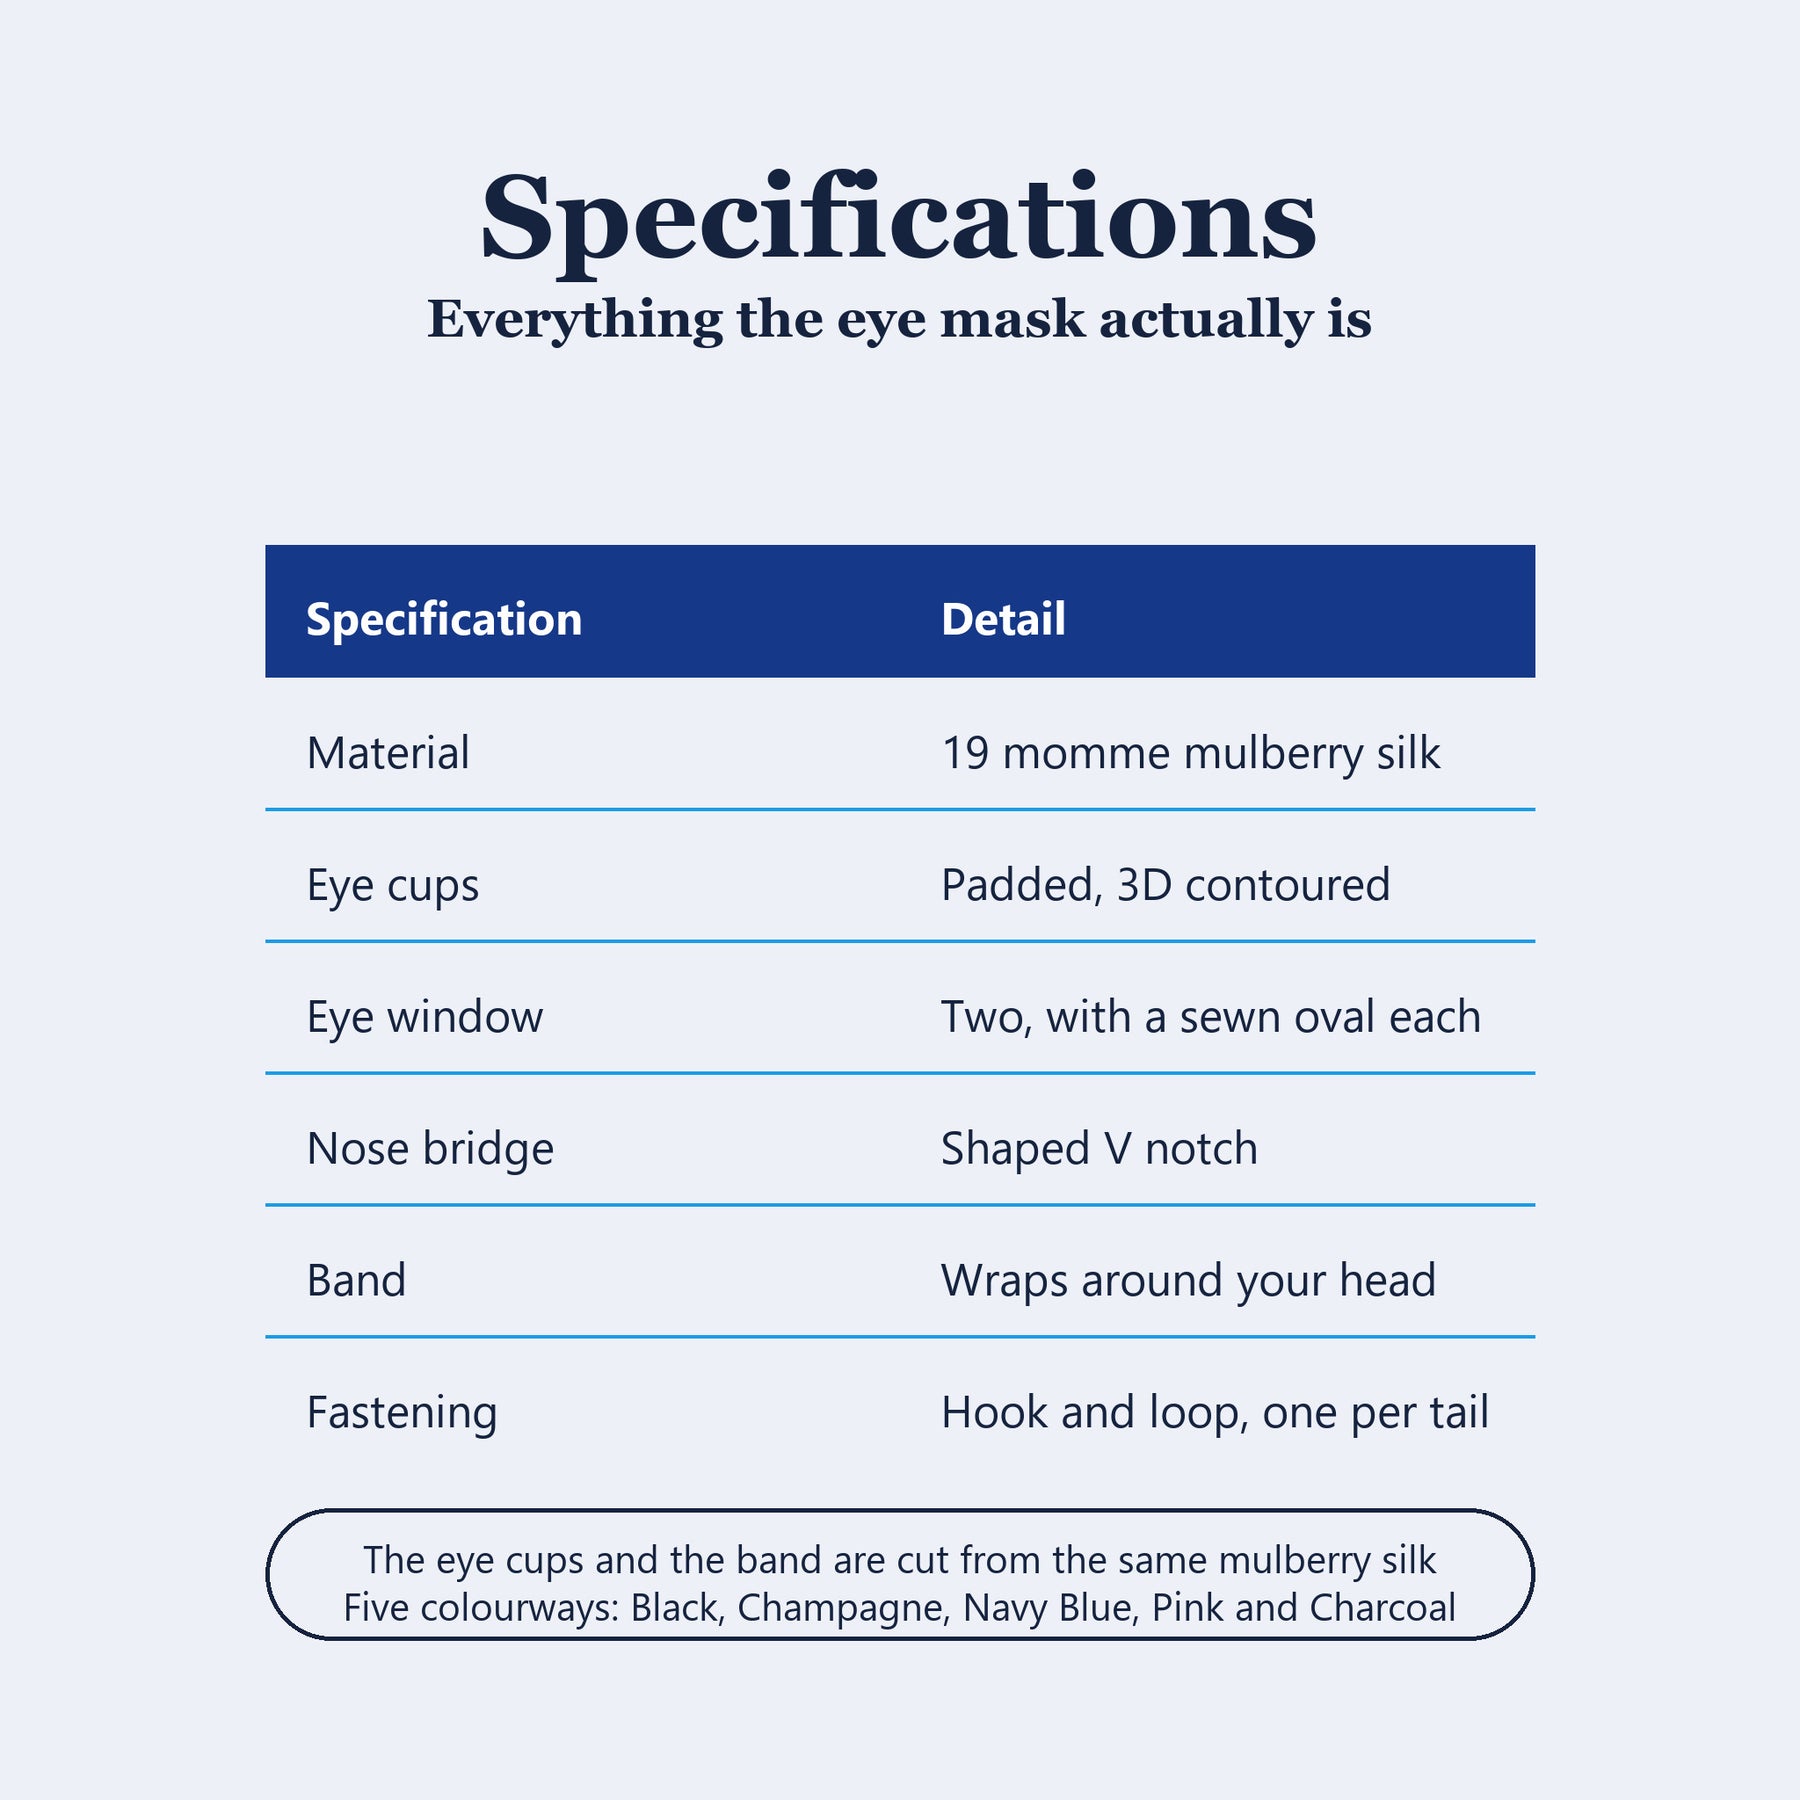Viewport: 1800px width, 1800px height.
Task: Click the note about same mulberry silk
Action: click(899, 1560)
